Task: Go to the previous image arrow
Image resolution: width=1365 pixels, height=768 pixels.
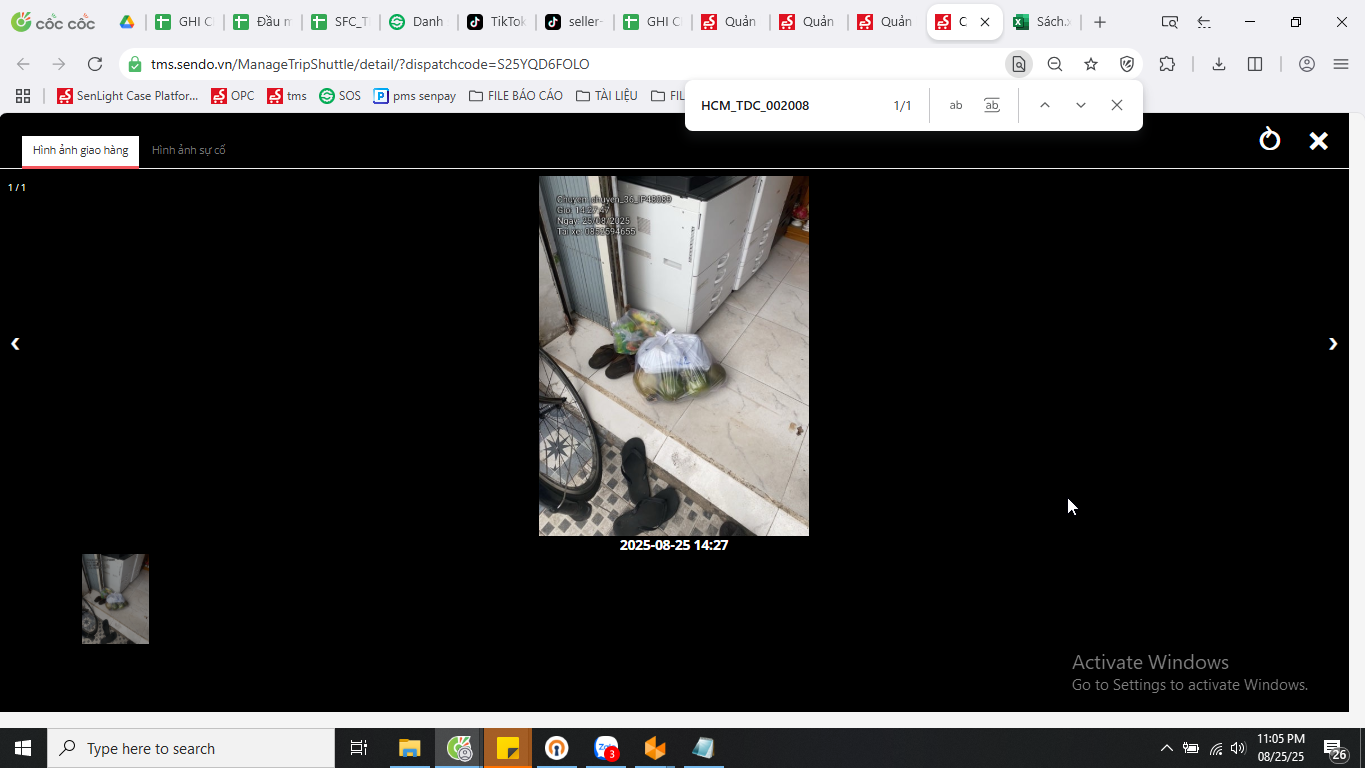Action: 15,344
